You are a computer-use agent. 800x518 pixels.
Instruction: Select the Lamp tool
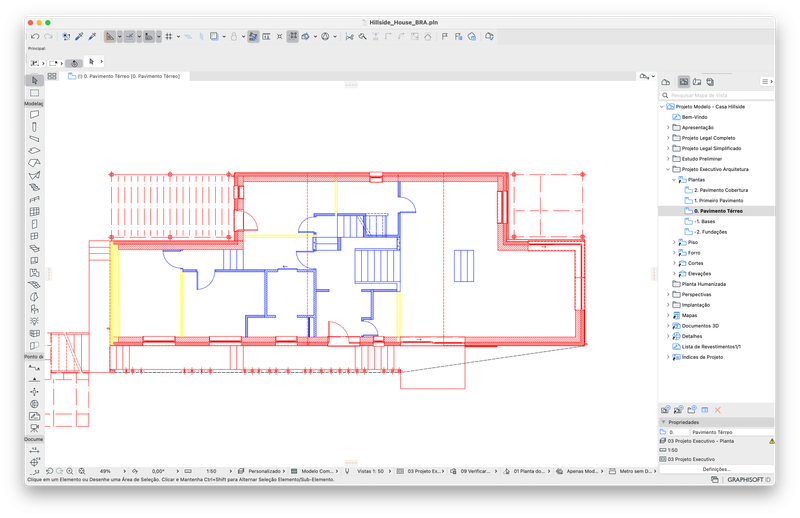[34, 321]
